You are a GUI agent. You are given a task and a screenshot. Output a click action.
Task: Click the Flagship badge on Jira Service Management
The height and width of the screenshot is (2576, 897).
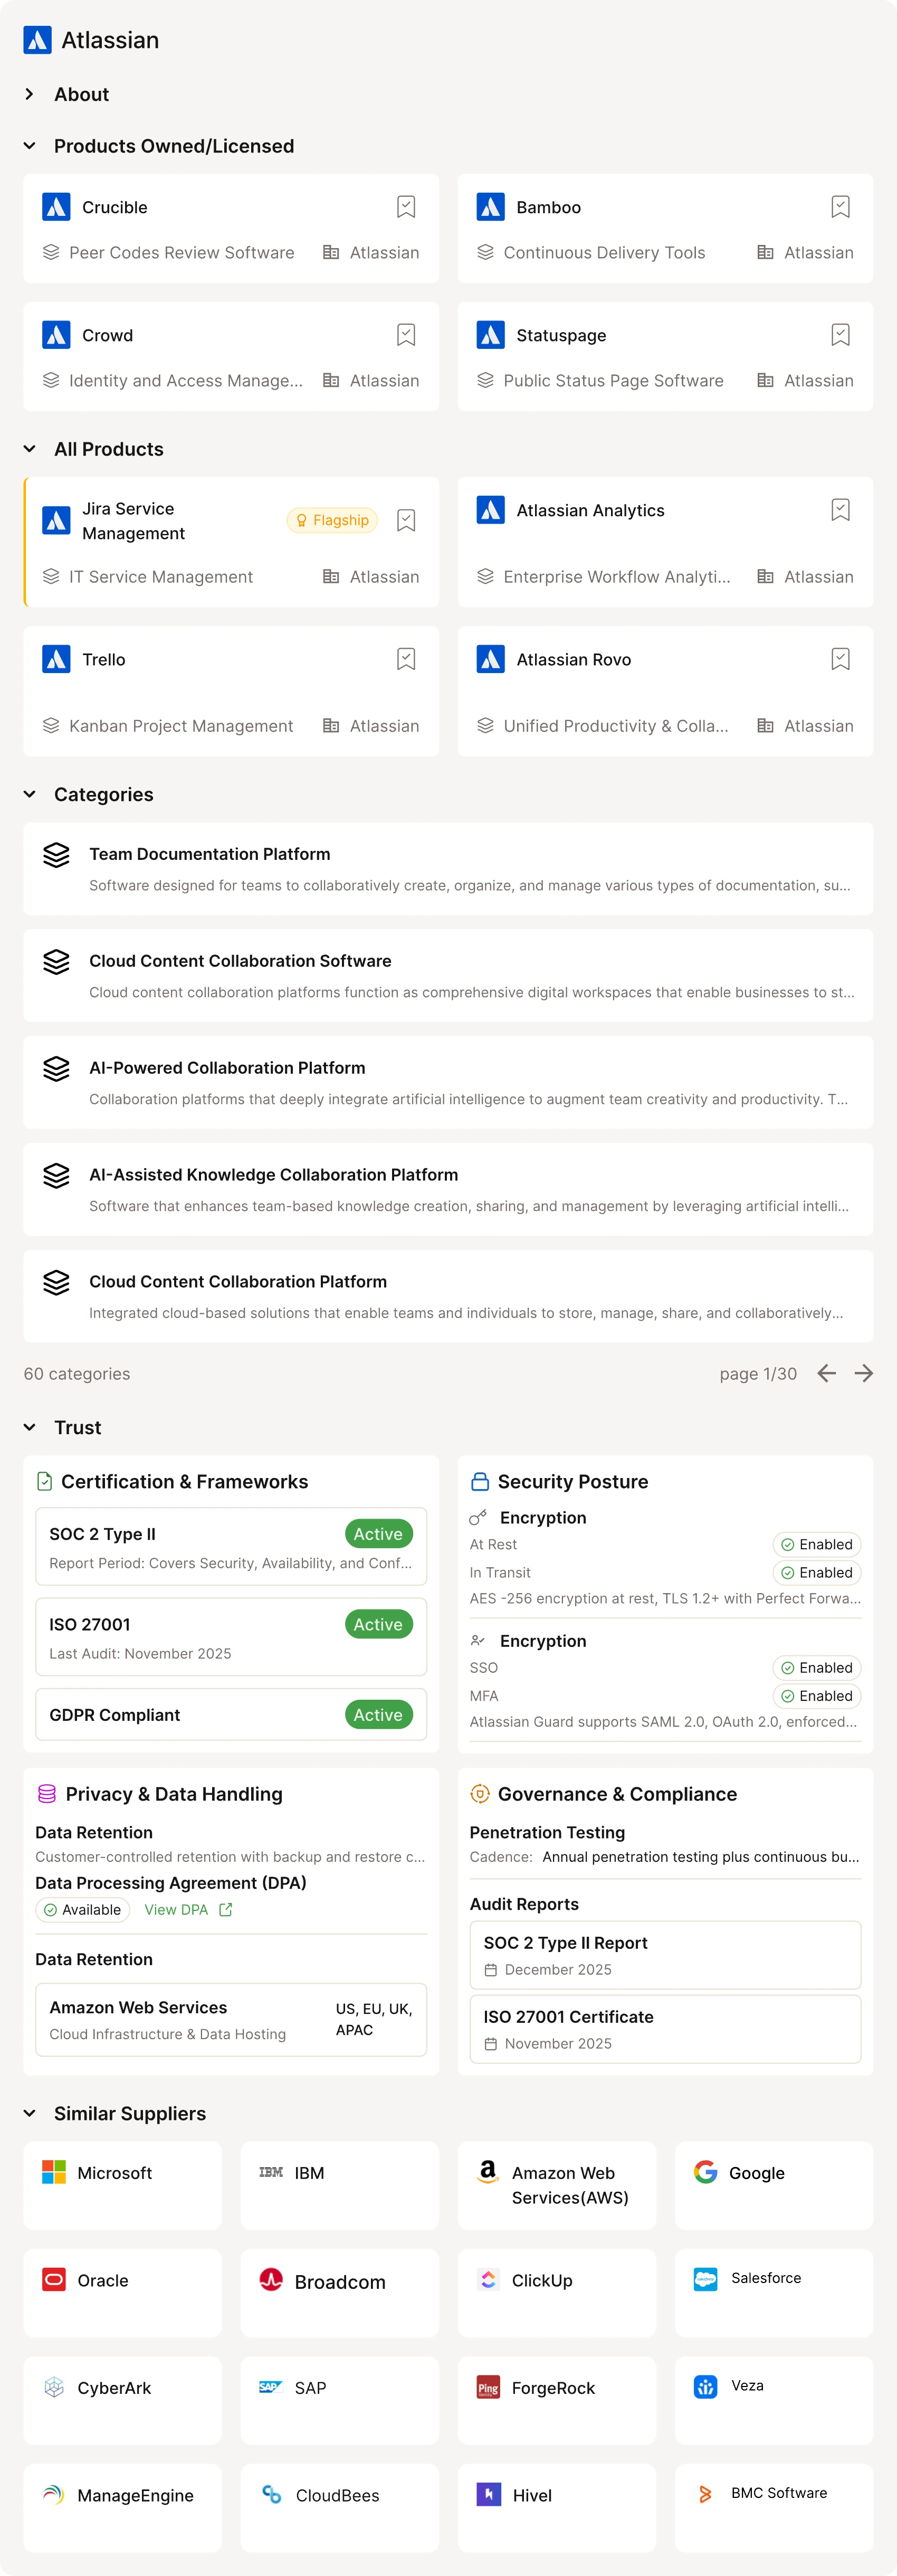click(x=332, y=520)
